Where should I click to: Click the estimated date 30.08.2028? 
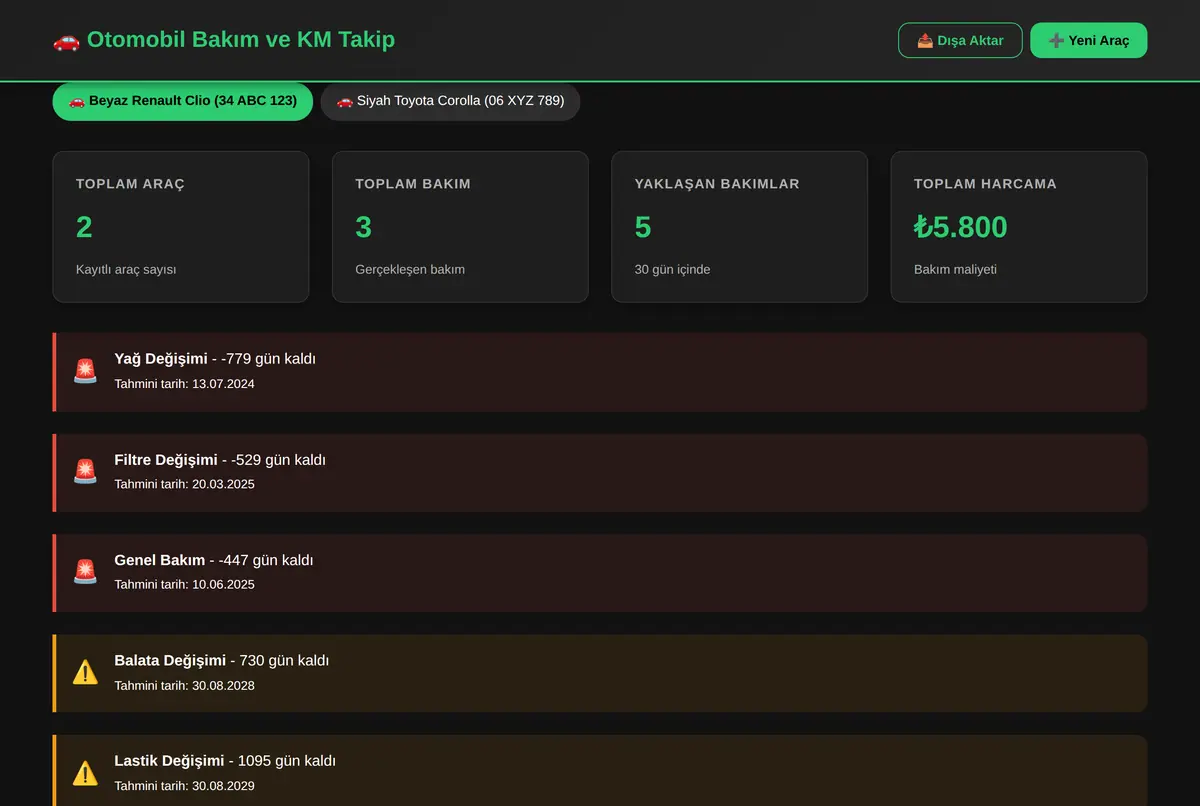(223, 685)
